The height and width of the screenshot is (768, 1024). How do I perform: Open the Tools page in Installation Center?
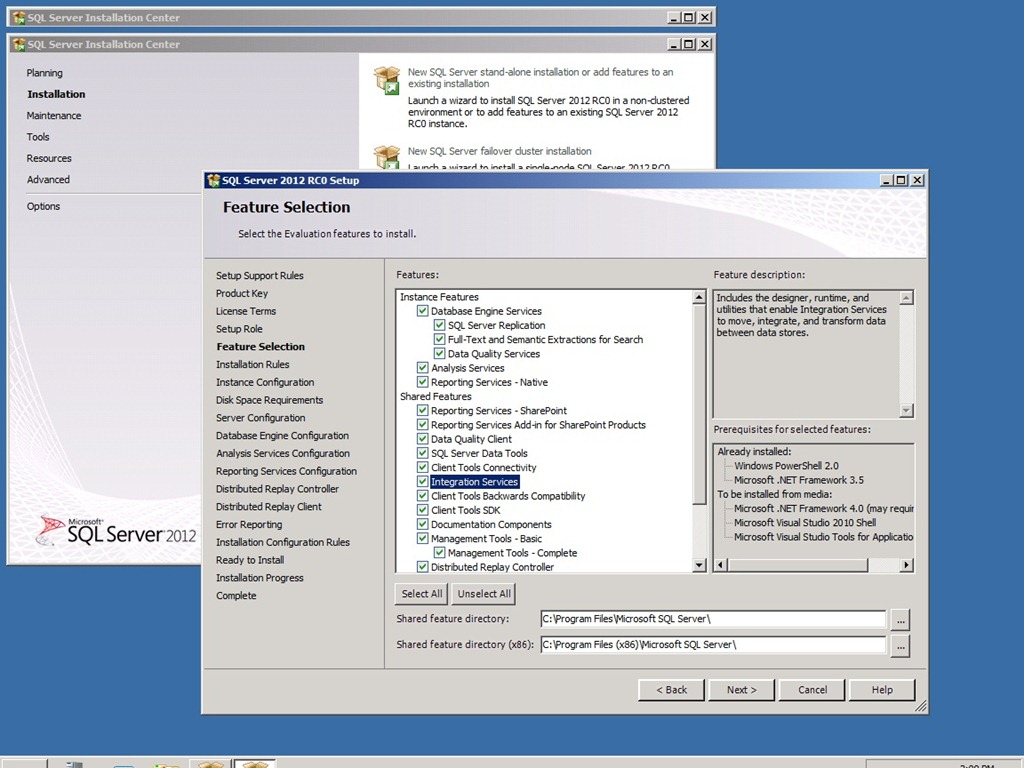click(38, 137)
